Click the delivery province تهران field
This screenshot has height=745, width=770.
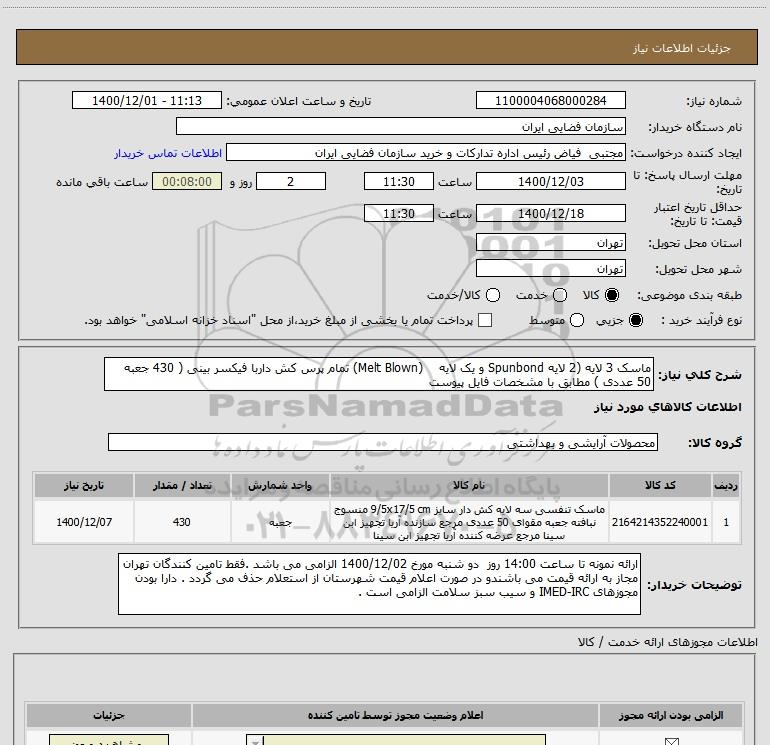550,243
